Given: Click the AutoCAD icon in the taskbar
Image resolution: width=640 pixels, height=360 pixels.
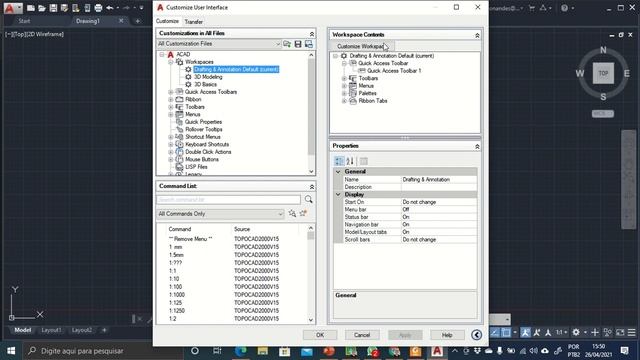Looking at the screenshot, I should click(437, 351).
